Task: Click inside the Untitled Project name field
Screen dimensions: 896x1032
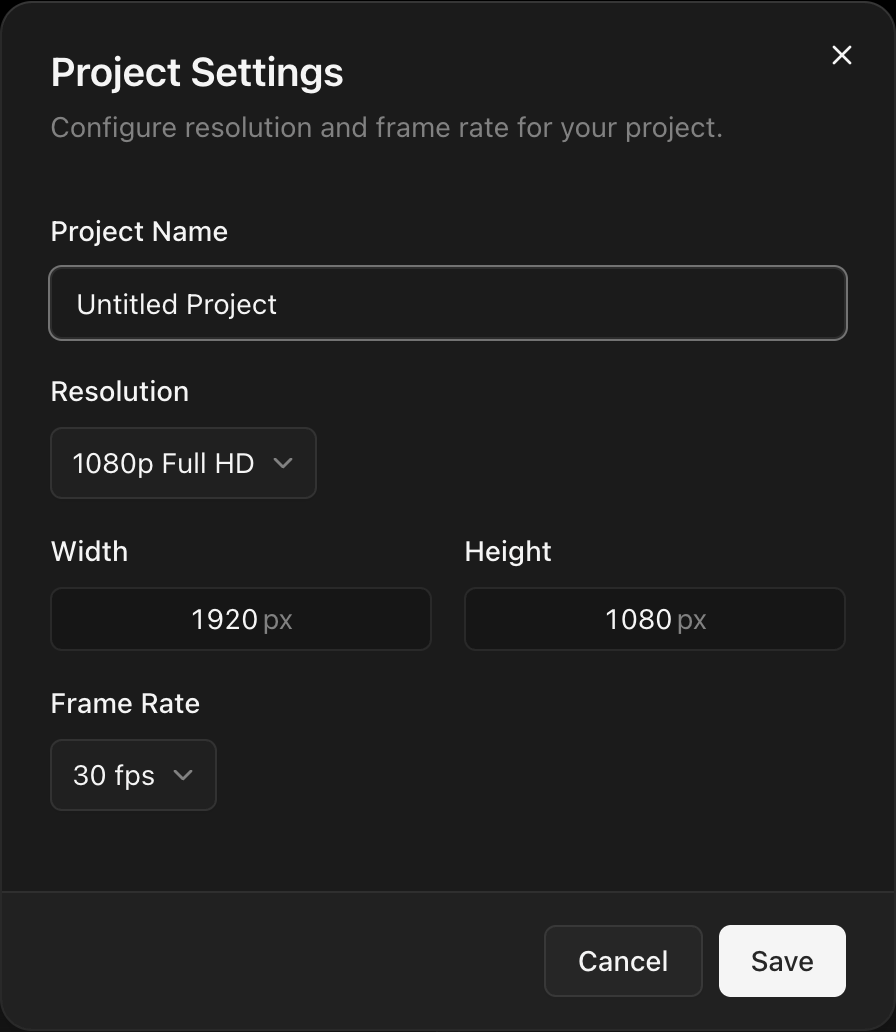Action: click(448, 303)
